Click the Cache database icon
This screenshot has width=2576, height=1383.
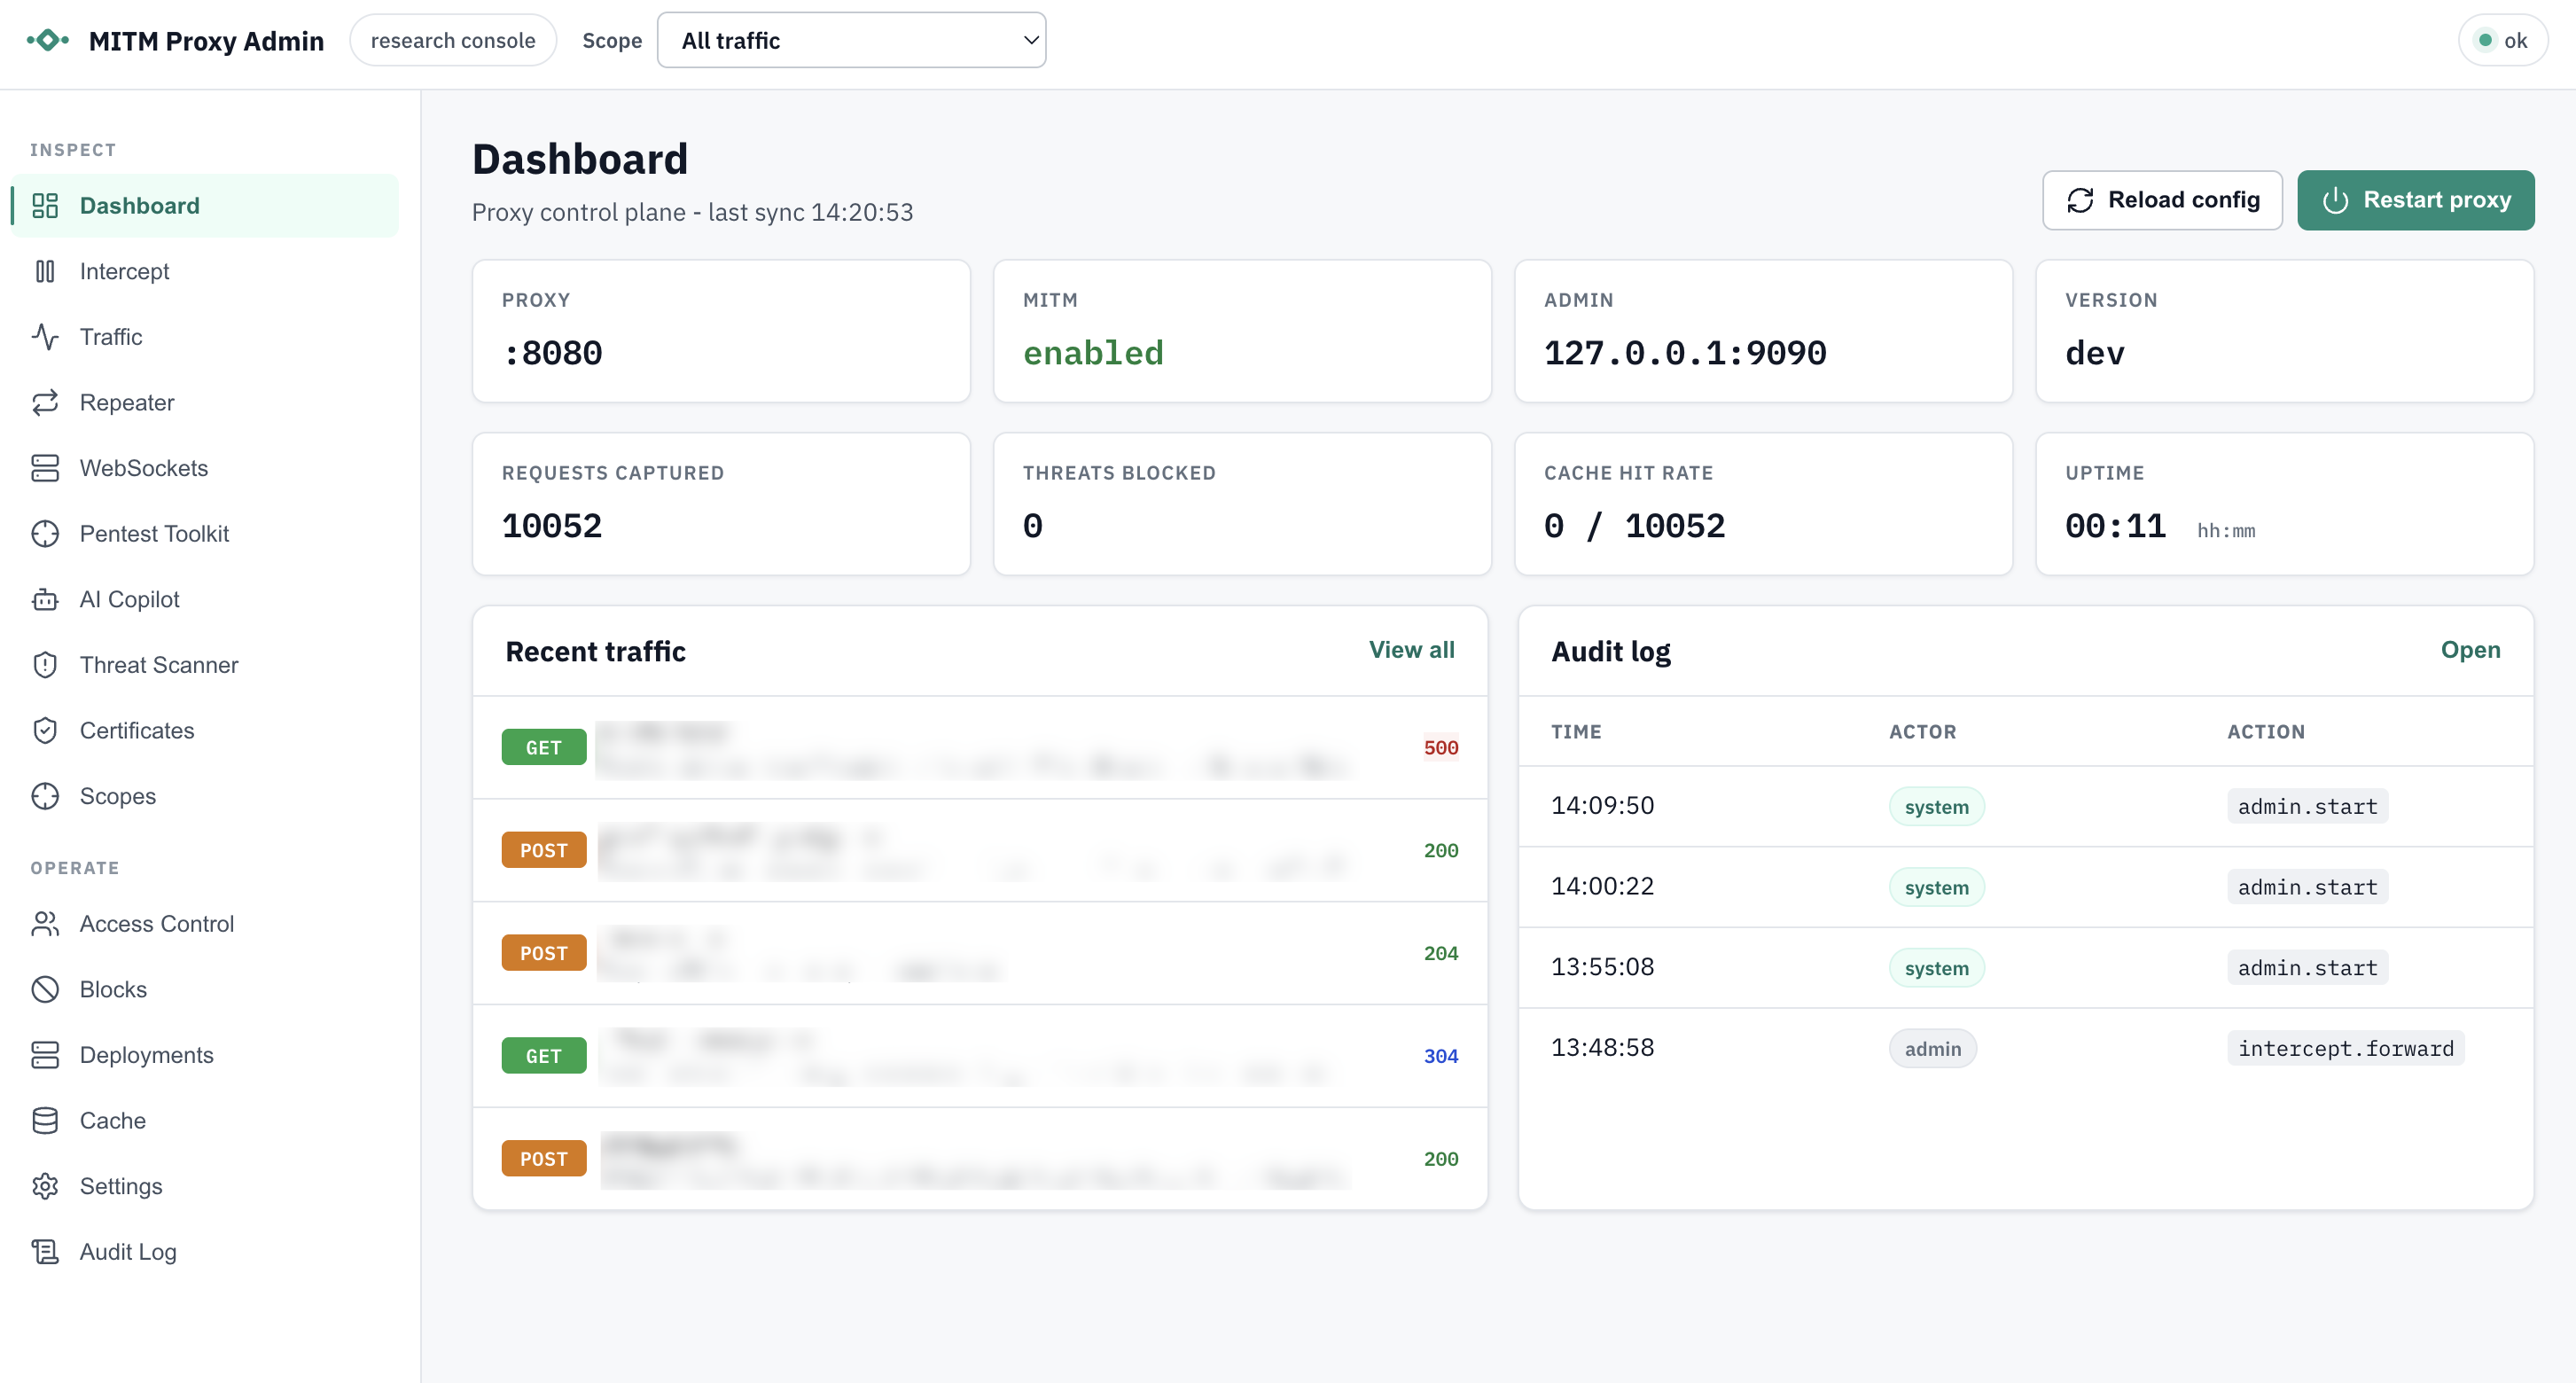coord(45,1120)
